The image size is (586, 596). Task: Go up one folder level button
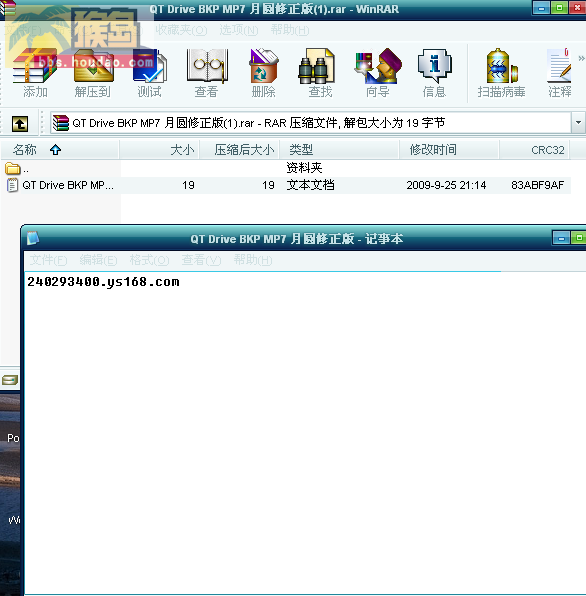pos(20,124)
